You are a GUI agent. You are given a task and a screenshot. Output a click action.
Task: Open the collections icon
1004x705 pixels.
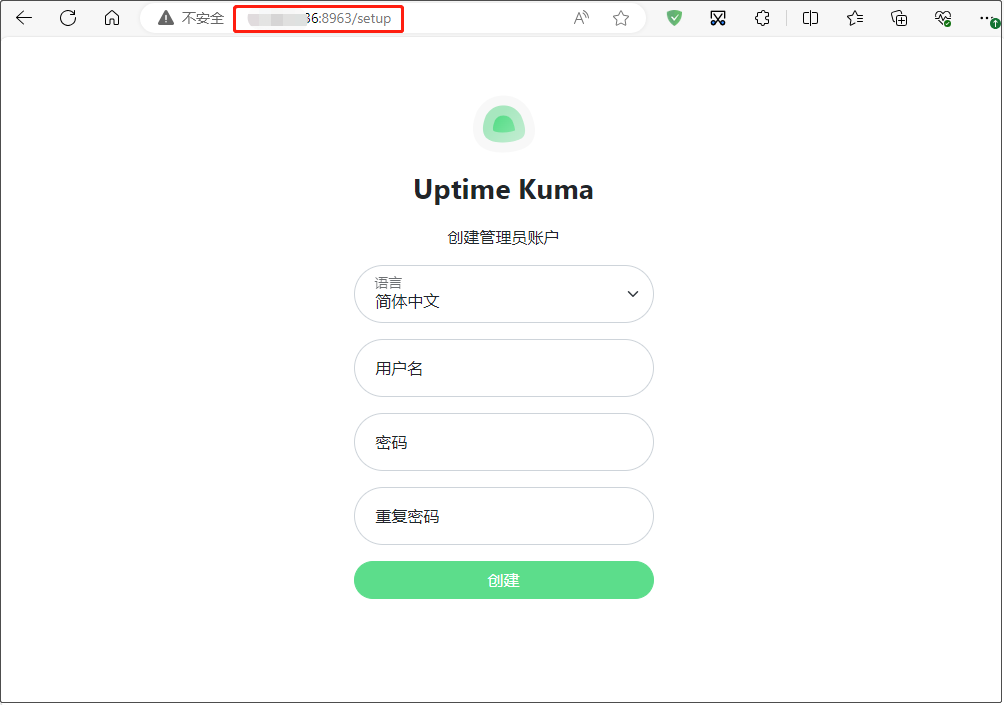(x=899, y=18)
